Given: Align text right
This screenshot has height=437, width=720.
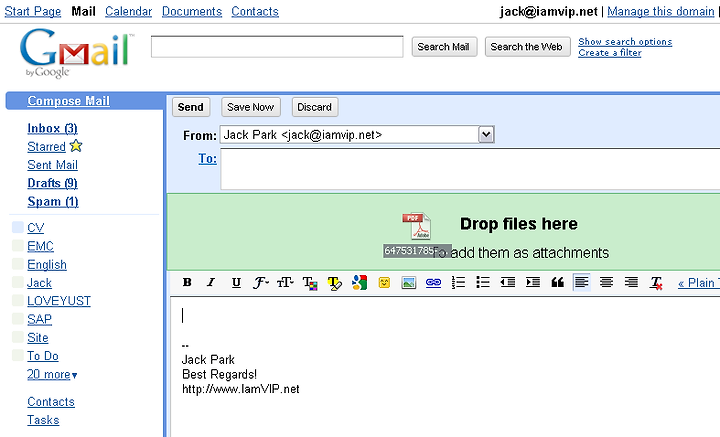Looking at the screenshot, I should pyautogui.click(x=631, y=282).
